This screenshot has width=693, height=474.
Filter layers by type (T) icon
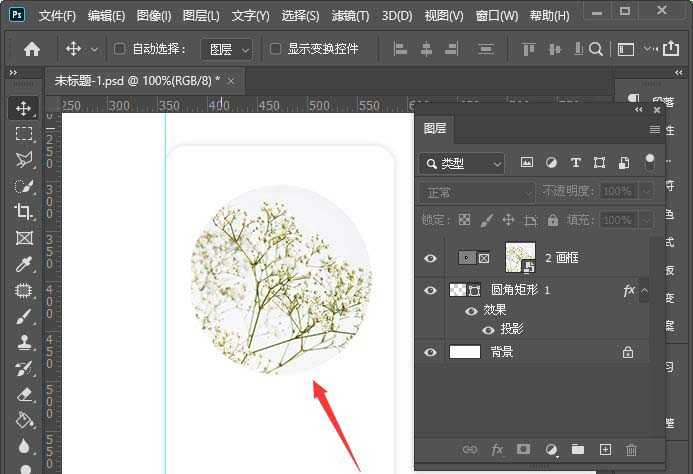(x=575, y=163)
